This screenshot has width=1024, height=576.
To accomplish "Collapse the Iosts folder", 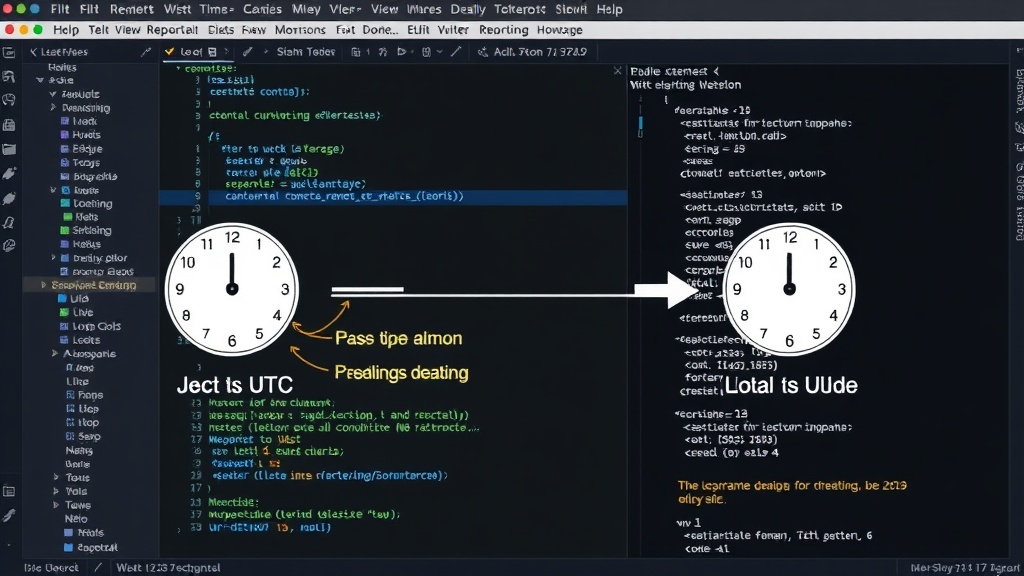I will coord(53,190).
